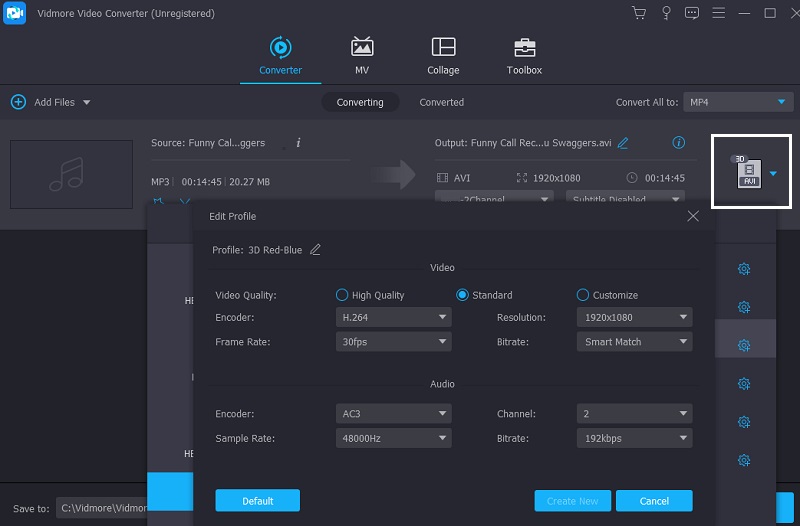Click the Add Files plus icon
The height and width of the screenshot is (526, 800).
click(x=18, y=102)
